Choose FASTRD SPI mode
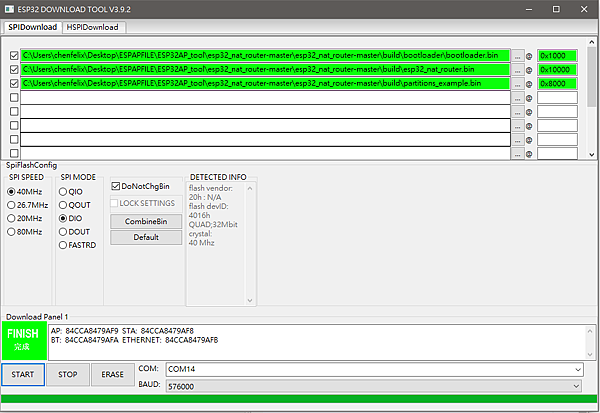This screenshot has height=413, width=600. [77, 245]
